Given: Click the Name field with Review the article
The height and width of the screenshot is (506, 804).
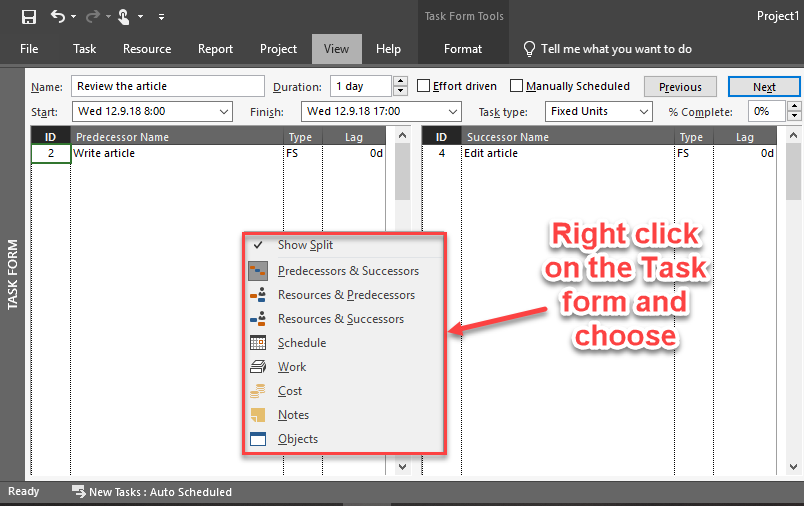Looking at the screenshot, I should (x=167, y=86).
